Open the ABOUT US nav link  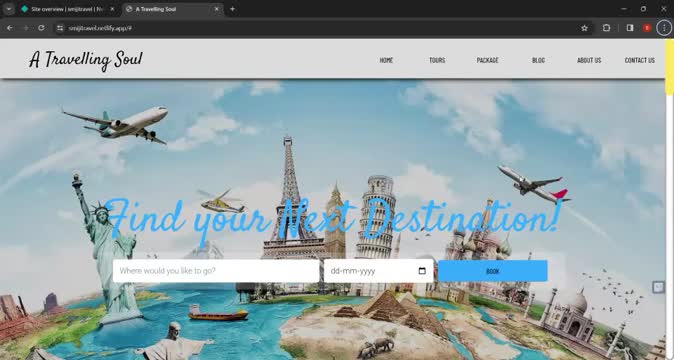point(589,60)
